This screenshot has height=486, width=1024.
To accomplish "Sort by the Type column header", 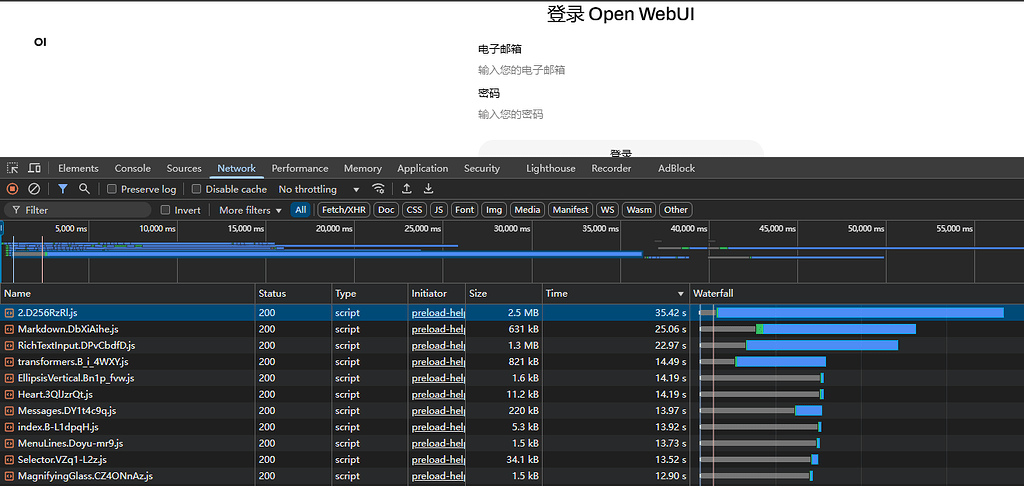I will pos(370,294).
